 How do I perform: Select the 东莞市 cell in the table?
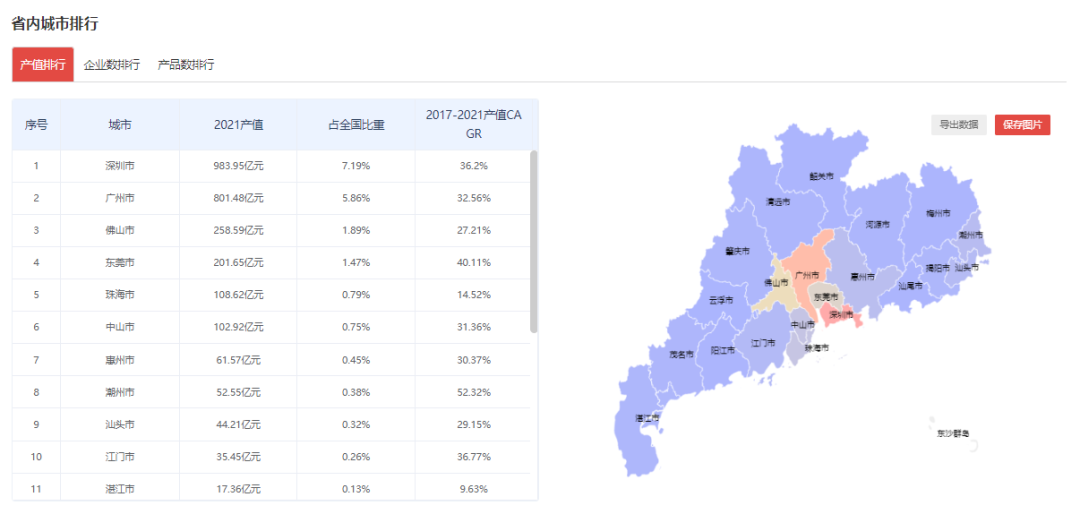click(x=120, y=262)
